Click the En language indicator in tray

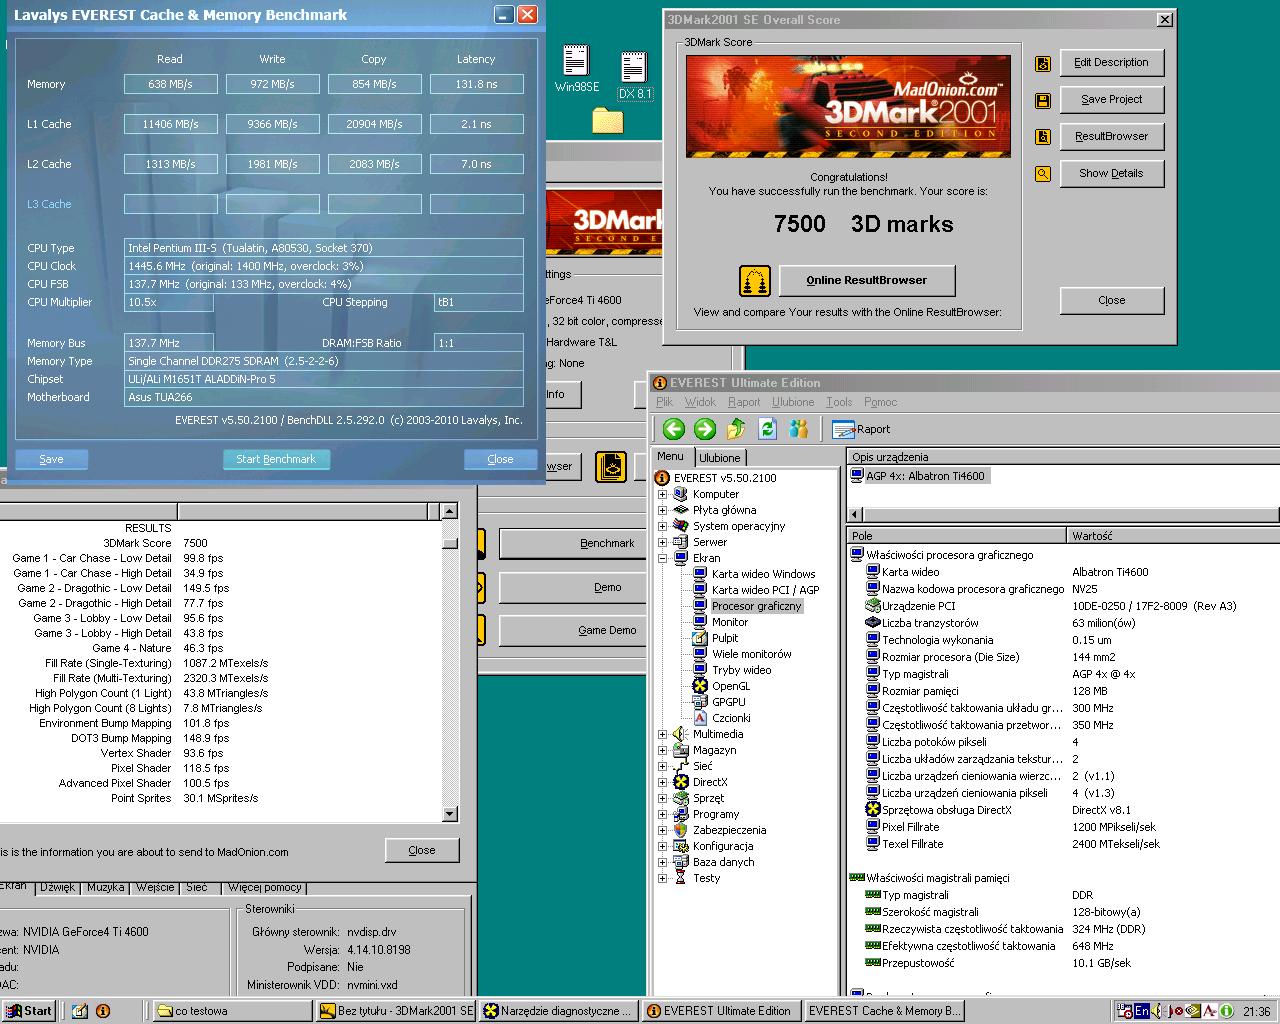[1141, 1011]
